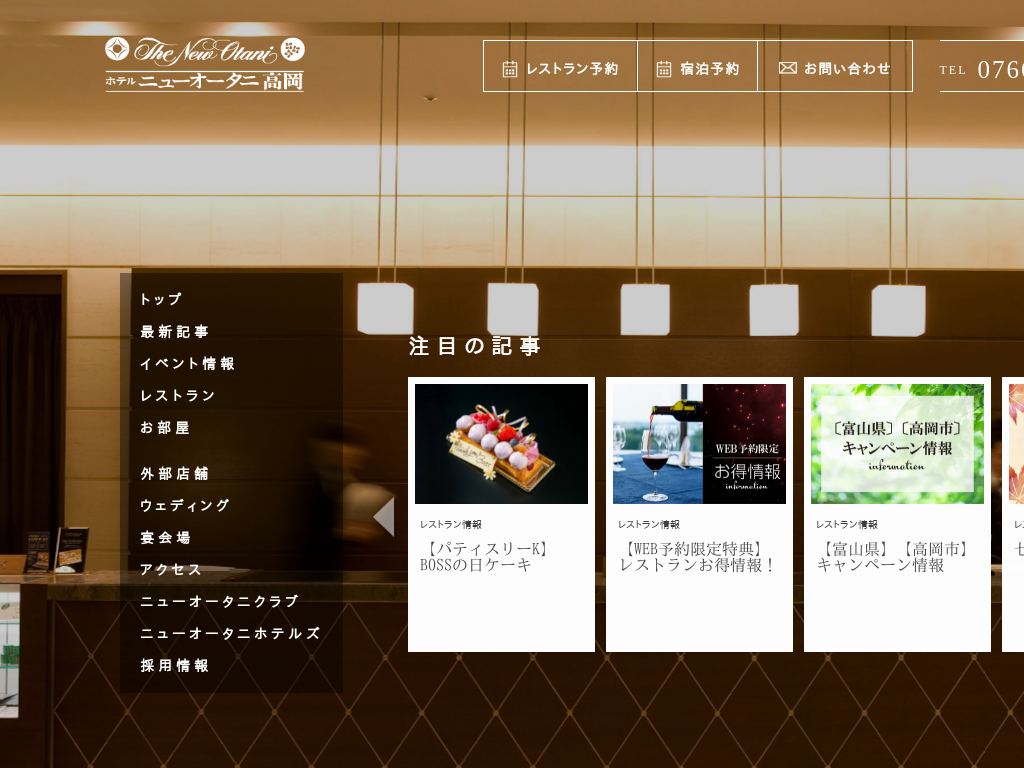Navigate to ウェディング menu item
Viewport: 1024px width, 768px height.
(x=185, y=506)
